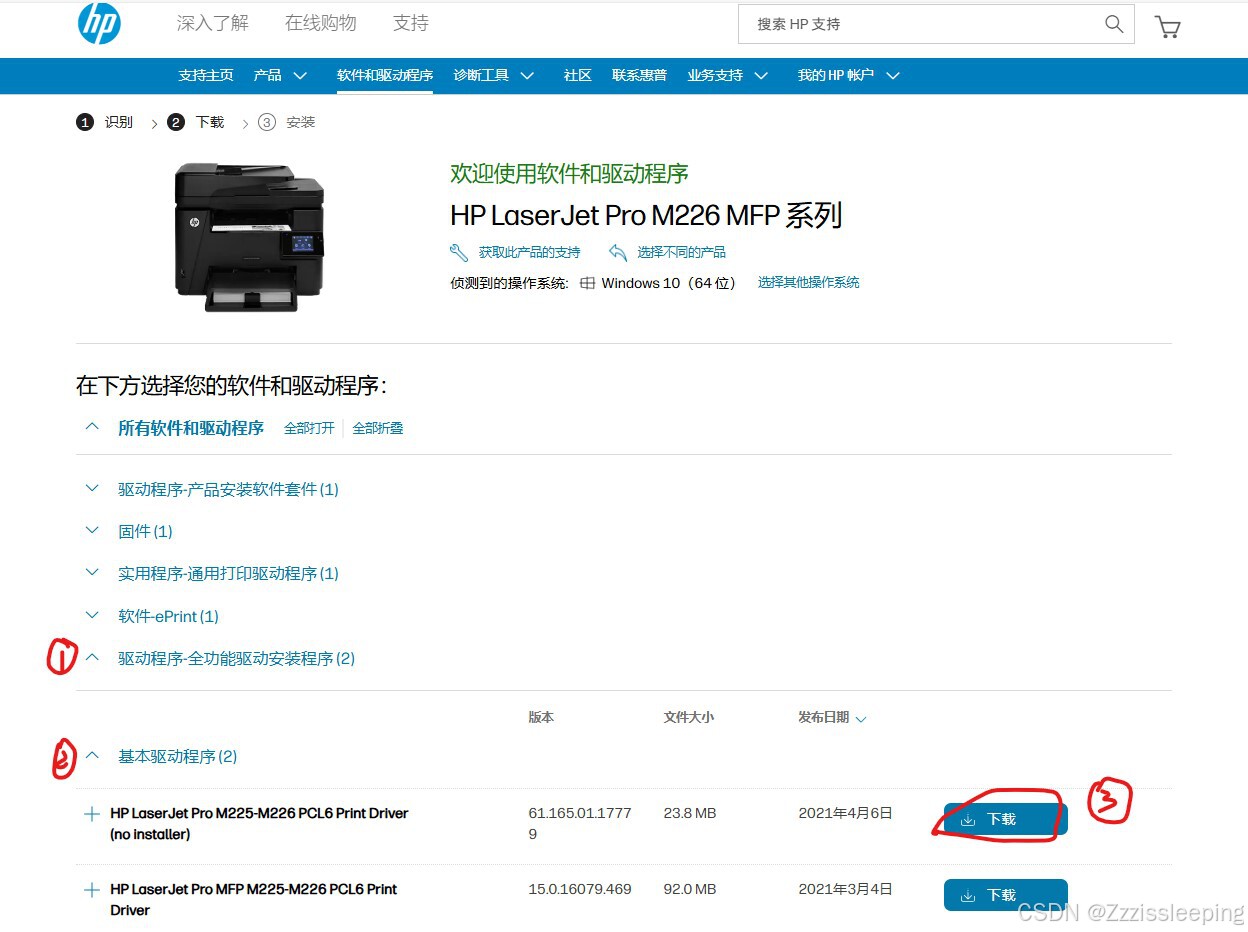Sort by the 发布日期 column header
This screenshot has width=1248, height=932.
pyautogui.click(x=832, y=718)
